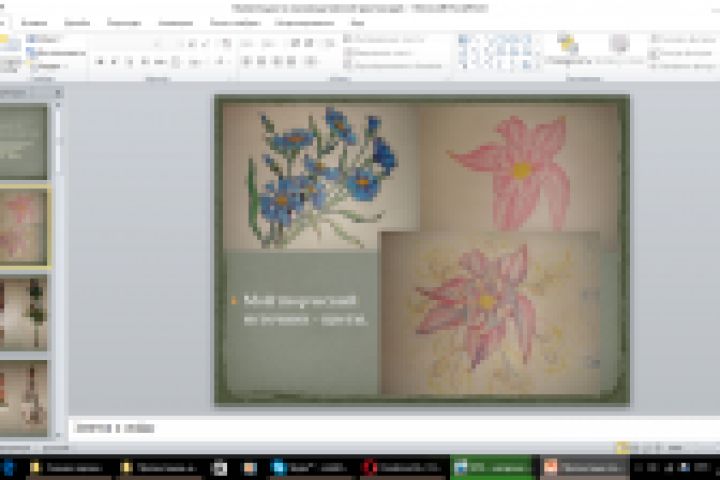Open the slide Layout option
720x480 pixels.
coord(44,40)
